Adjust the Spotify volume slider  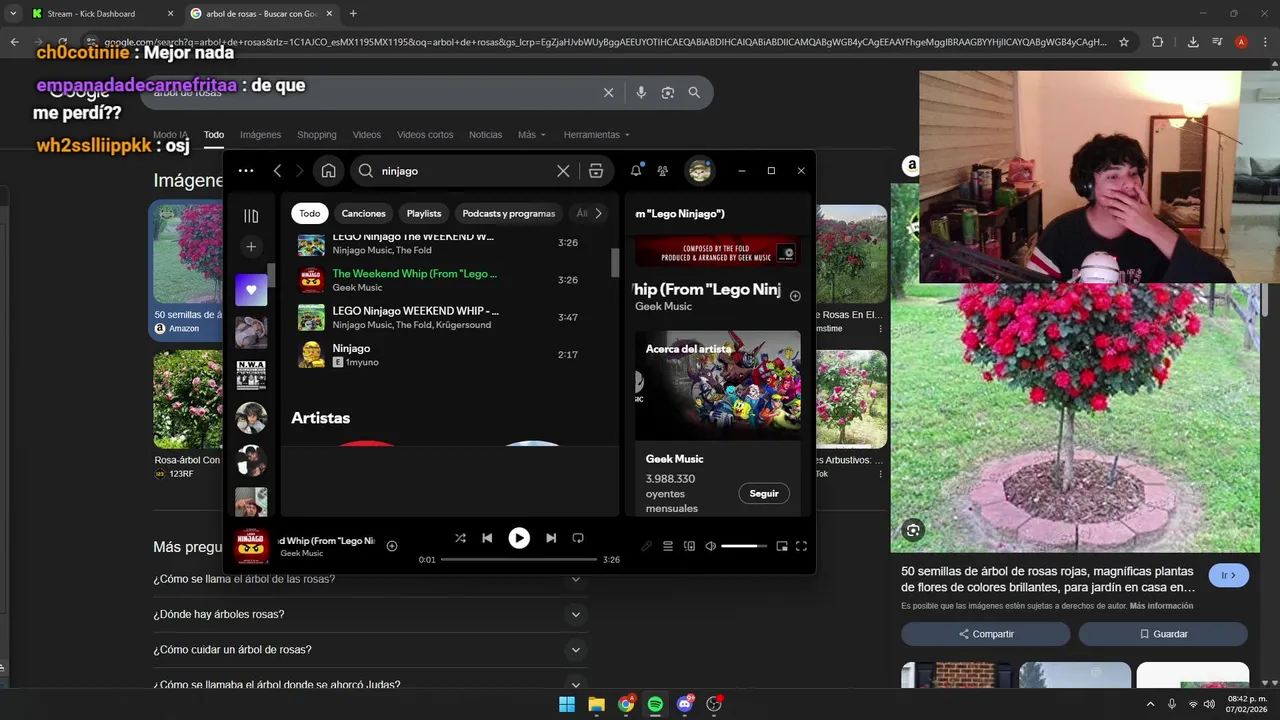(x=744, y=546)
